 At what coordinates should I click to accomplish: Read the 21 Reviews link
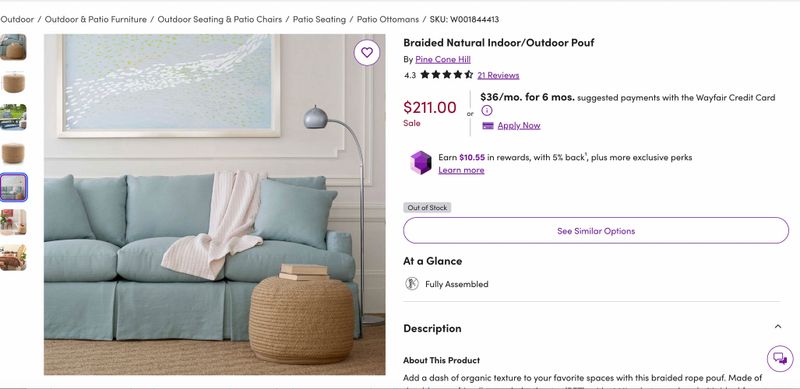click(x=498, y=76)
